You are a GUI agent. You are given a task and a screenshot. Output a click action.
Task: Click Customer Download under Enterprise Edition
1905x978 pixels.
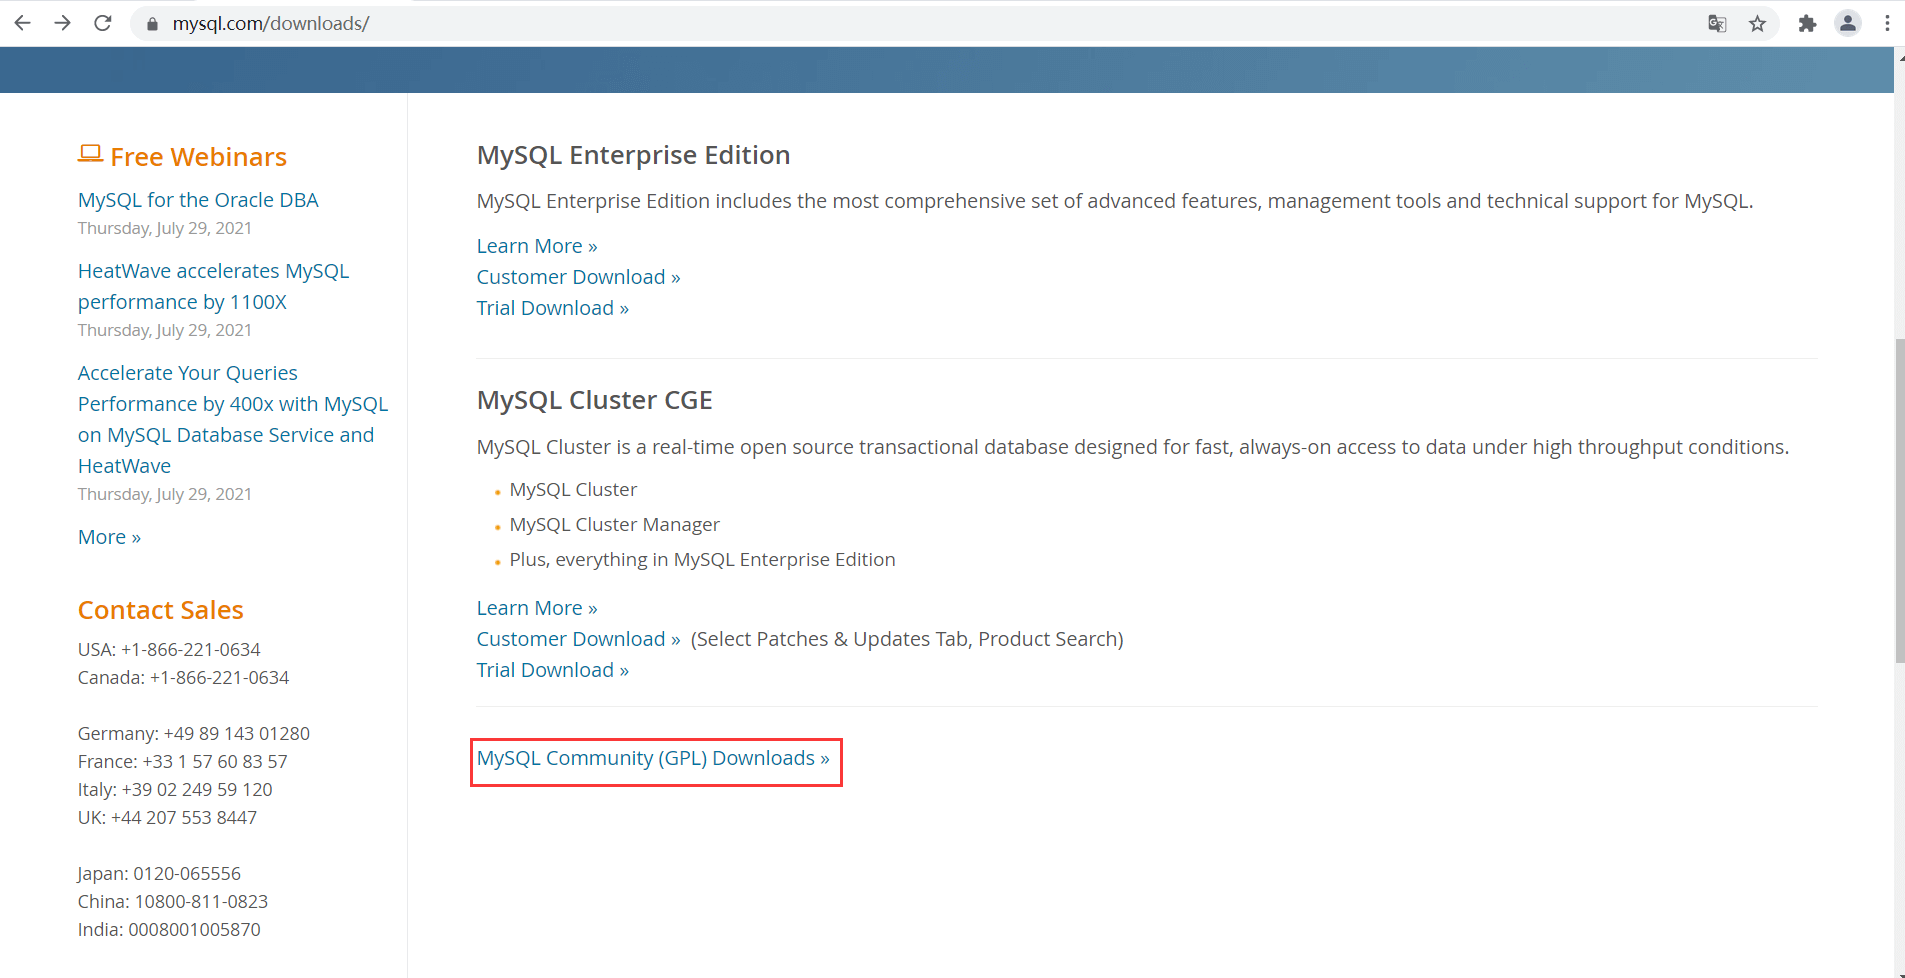[x=578, y=277]
